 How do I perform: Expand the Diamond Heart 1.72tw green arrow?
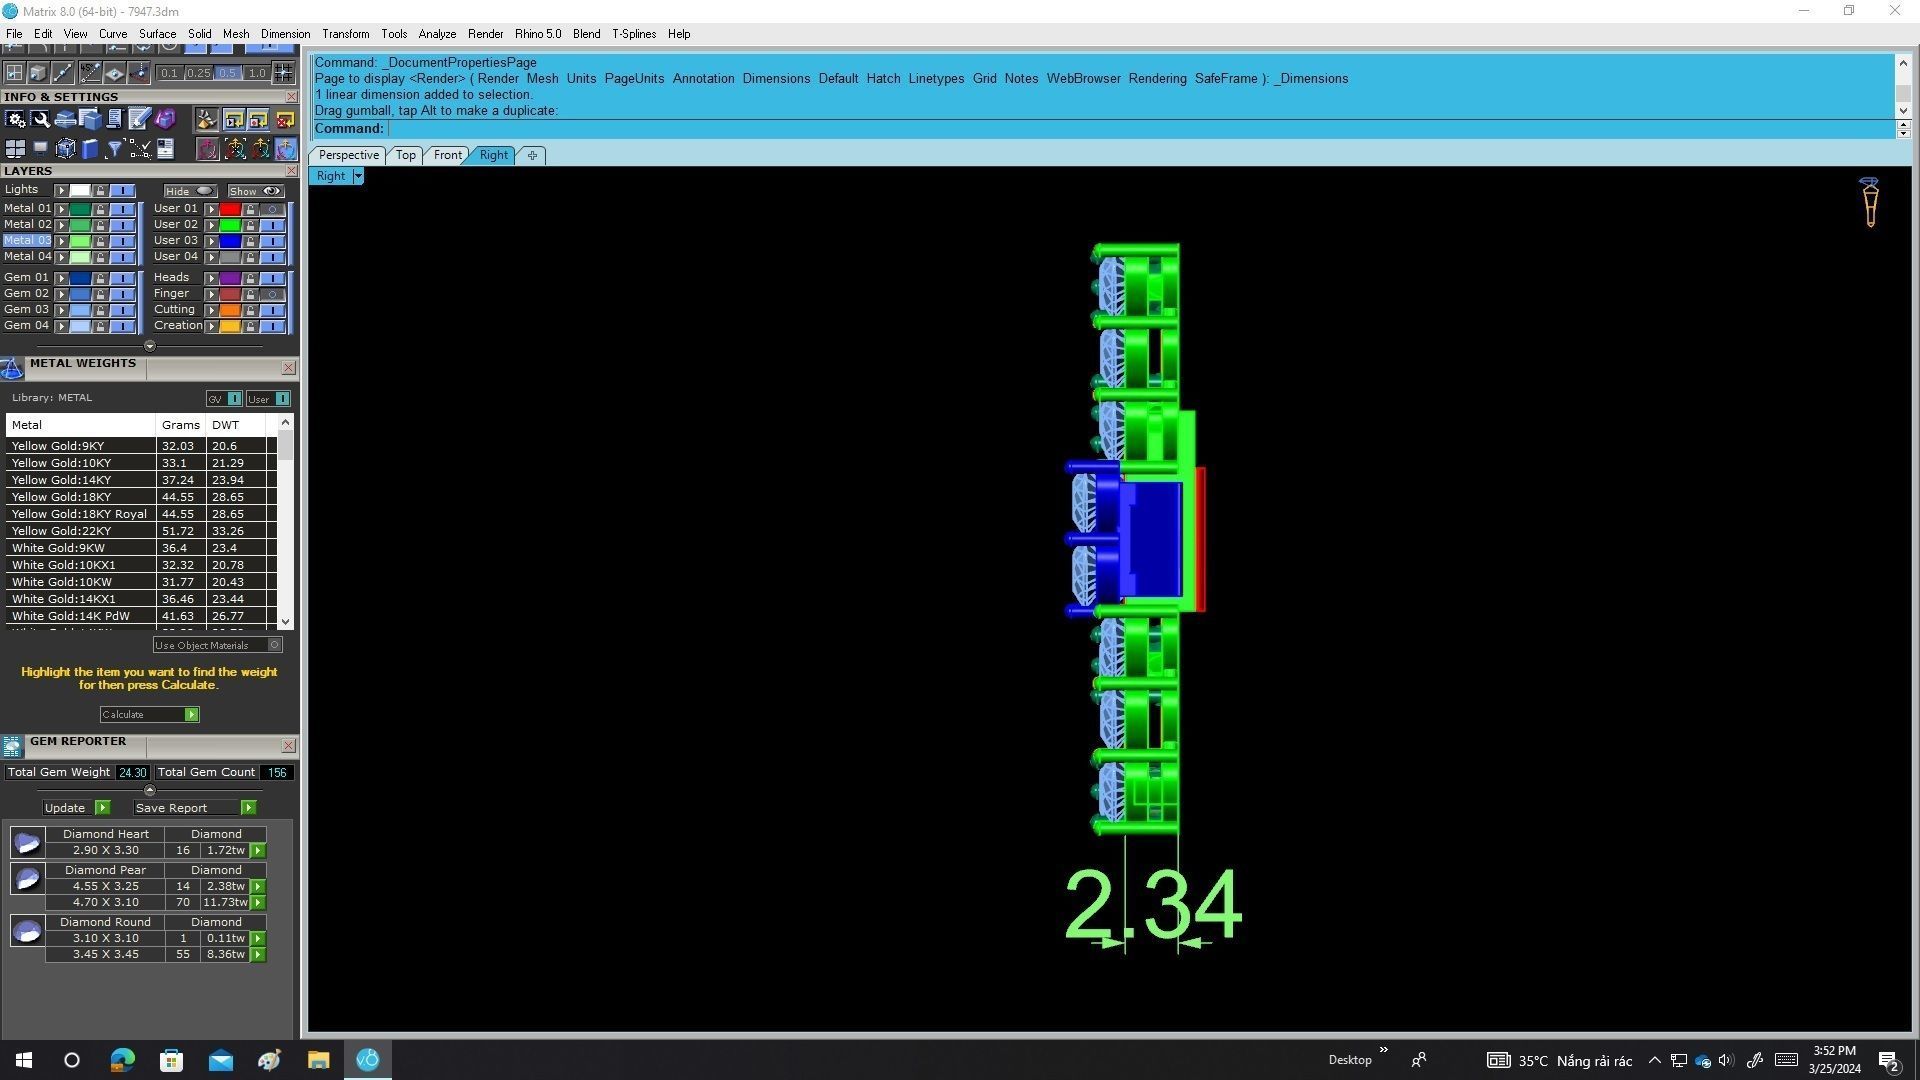click(258, 851)
